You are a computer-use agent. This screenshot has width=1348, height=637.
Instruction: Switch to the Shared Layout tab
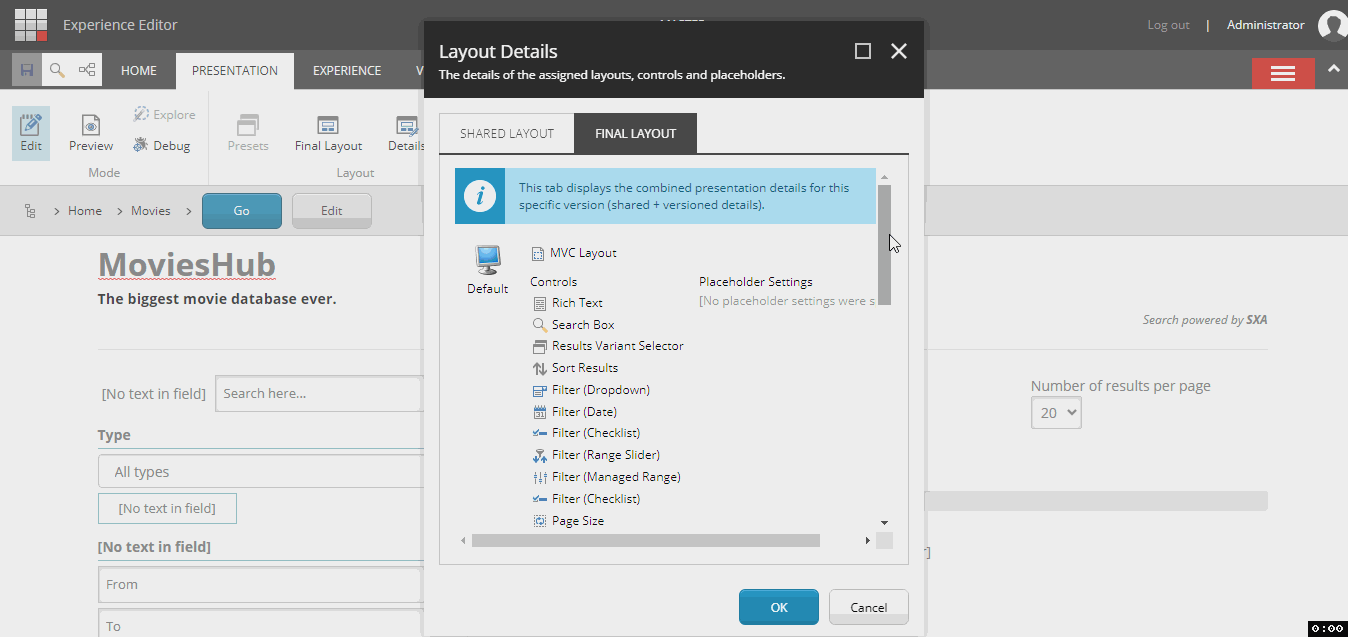[x=506, y=133]
